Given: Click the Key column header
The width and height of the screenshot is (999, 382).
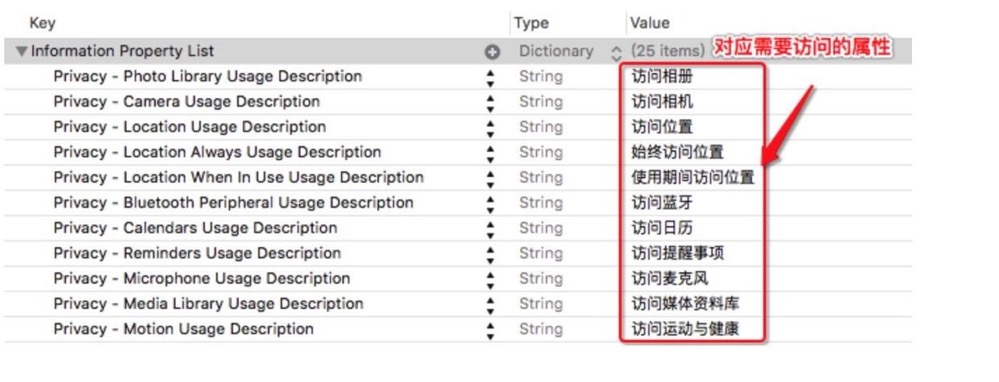Looking at the screenshot, I should 42,24.
